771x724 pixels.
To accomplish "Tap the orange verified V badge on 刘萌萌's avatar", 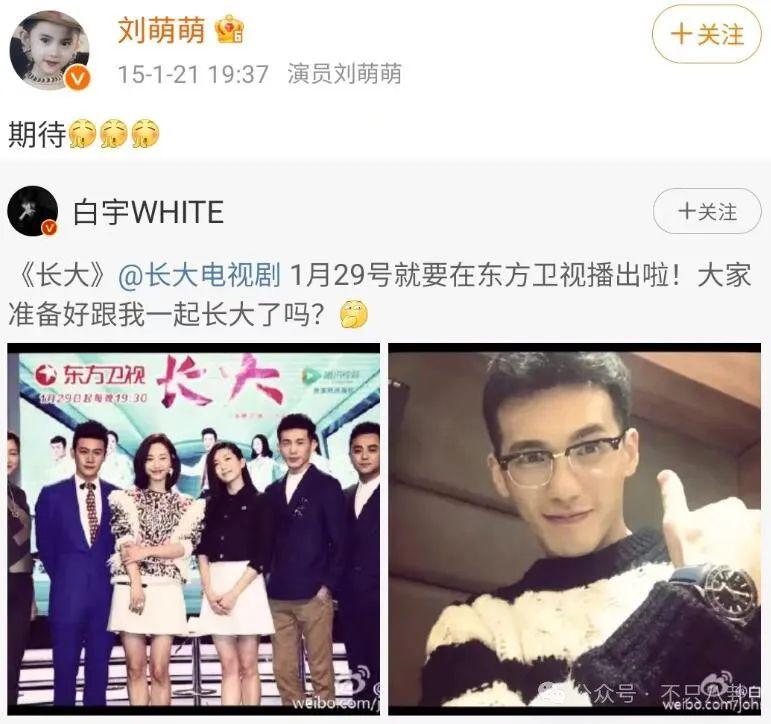I will (x=79, y=79).
